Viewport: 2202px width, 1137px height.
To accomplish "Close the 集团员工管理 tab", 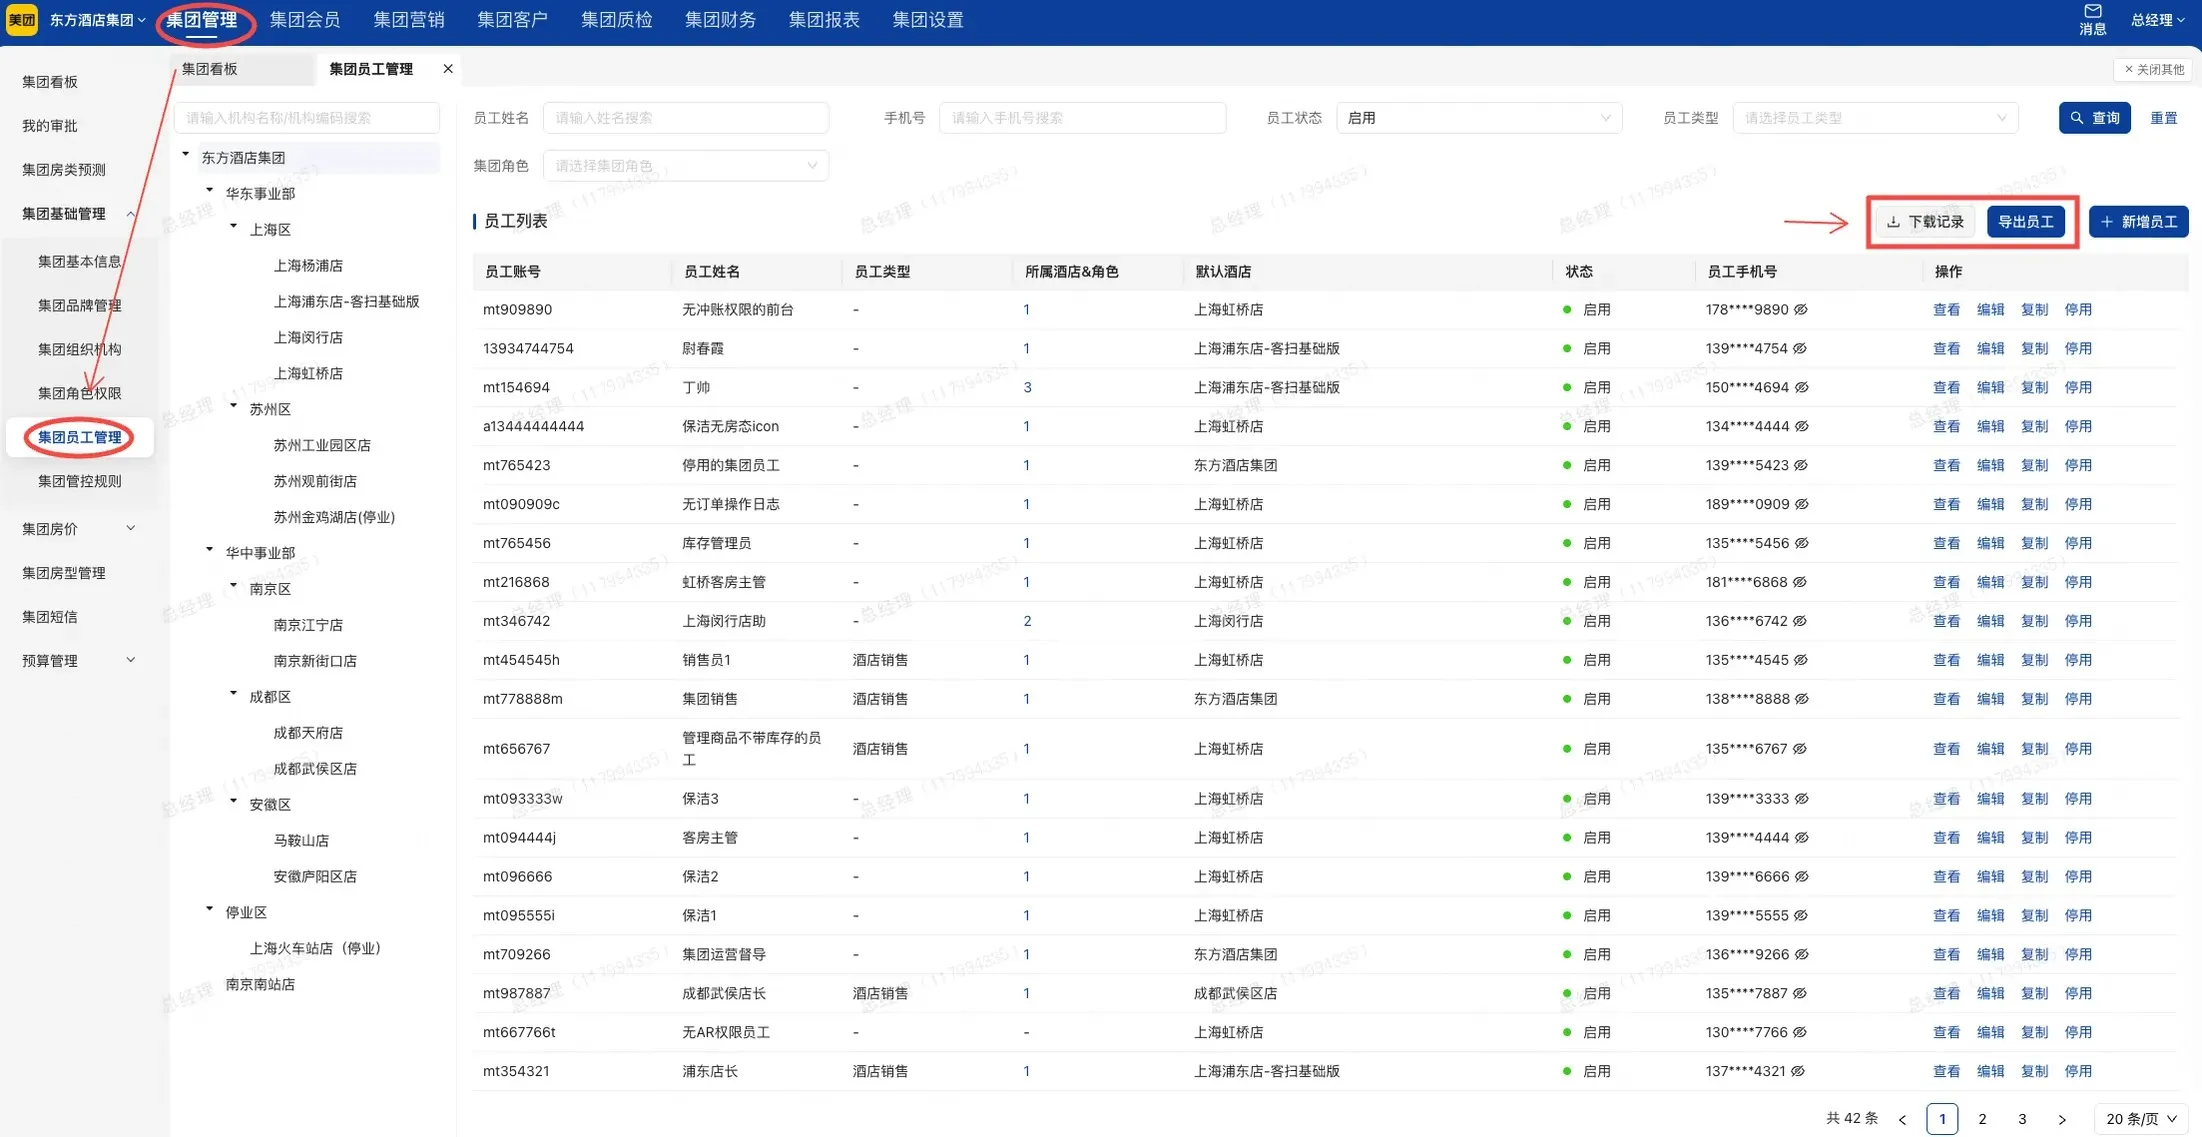I will coord(448,68).
